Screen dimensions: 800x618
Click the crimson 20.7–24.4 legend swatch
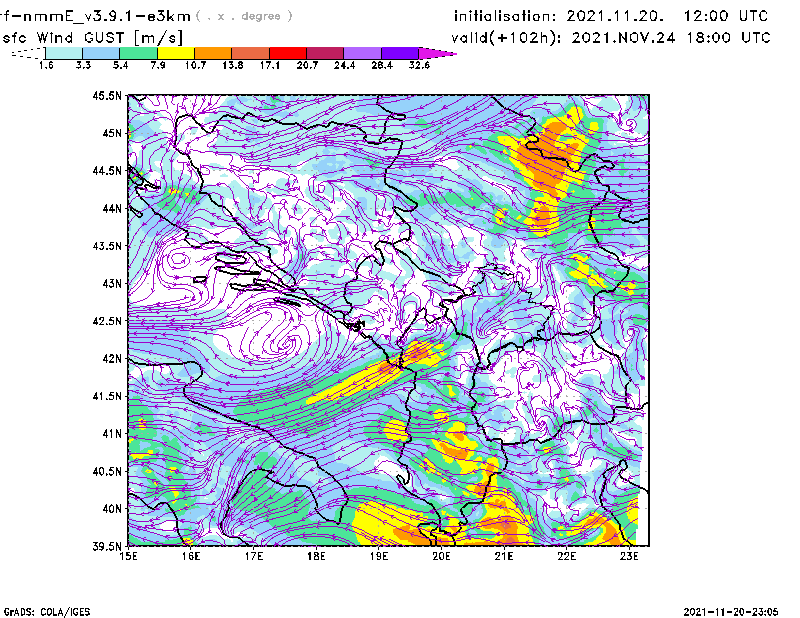pyautogui.click(x=325, y=53)
